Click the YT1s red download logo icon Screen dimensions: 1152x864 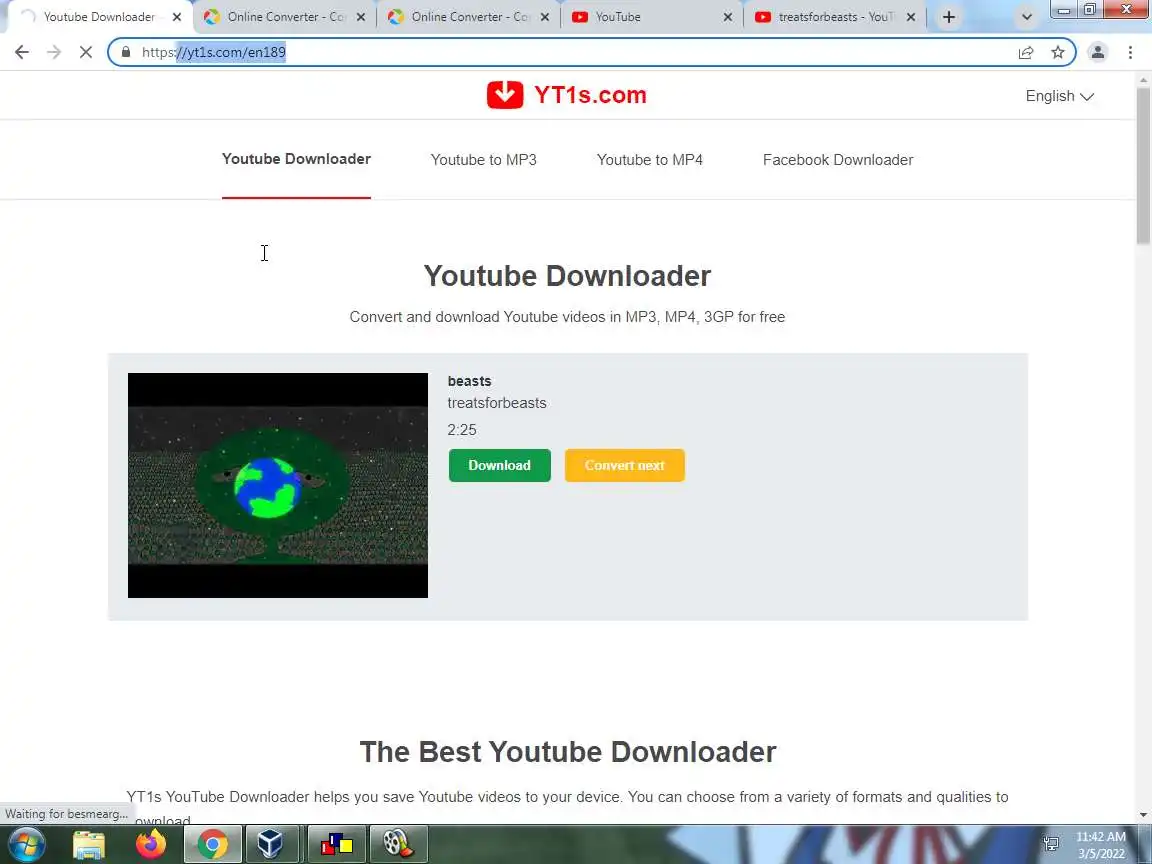[x=505, y=95]
